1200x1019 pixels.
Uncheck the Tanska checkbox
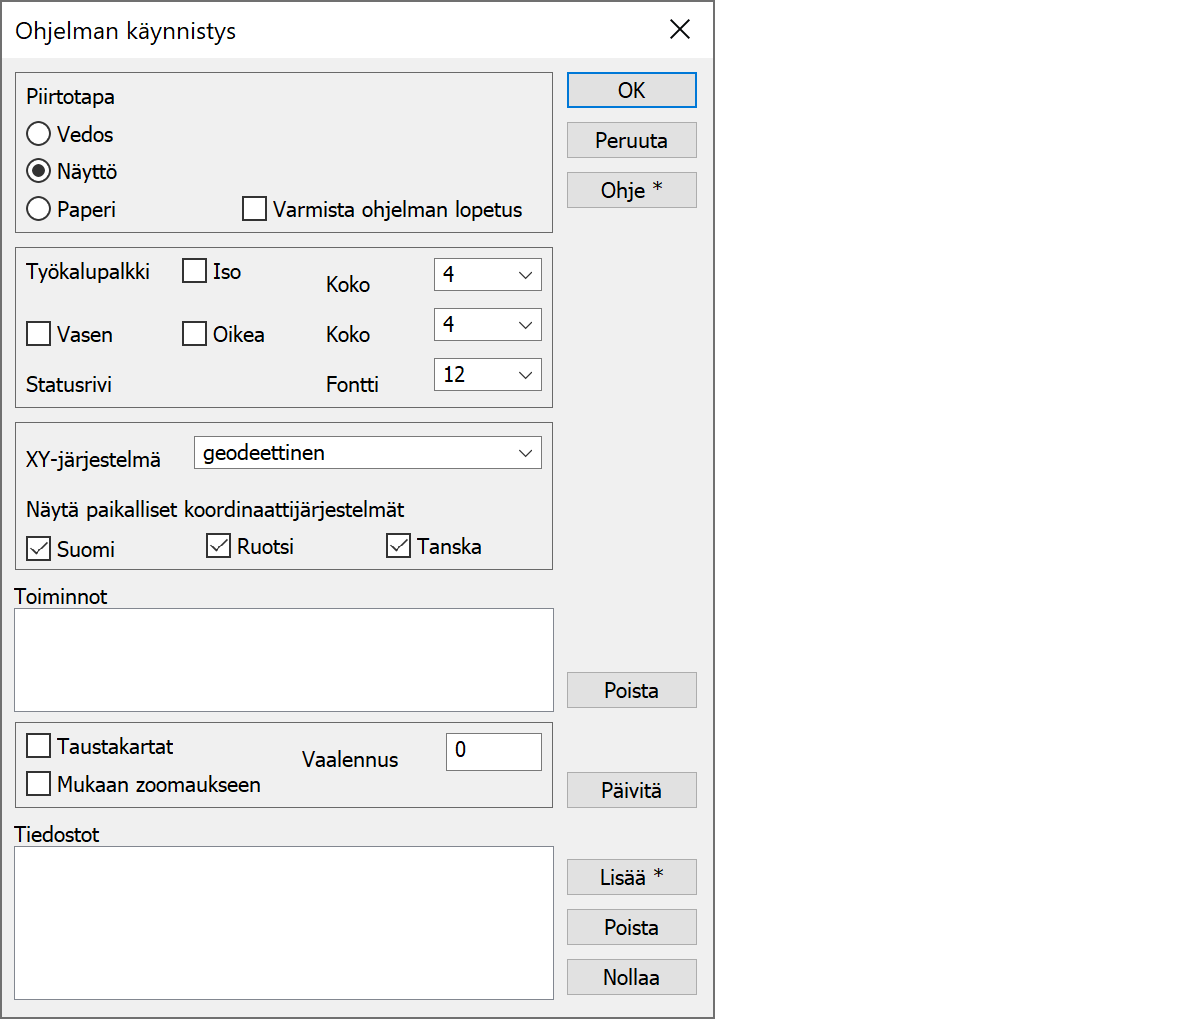pyautogui.click(x=399, y=546)
